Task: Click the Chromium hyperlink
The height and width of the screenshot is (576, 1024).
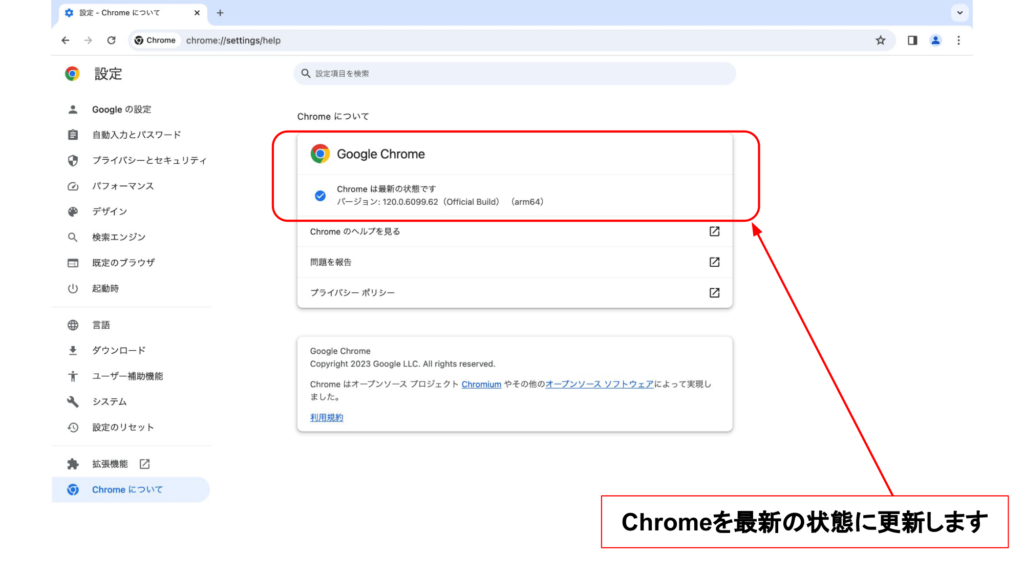Action: pos(481,384)
